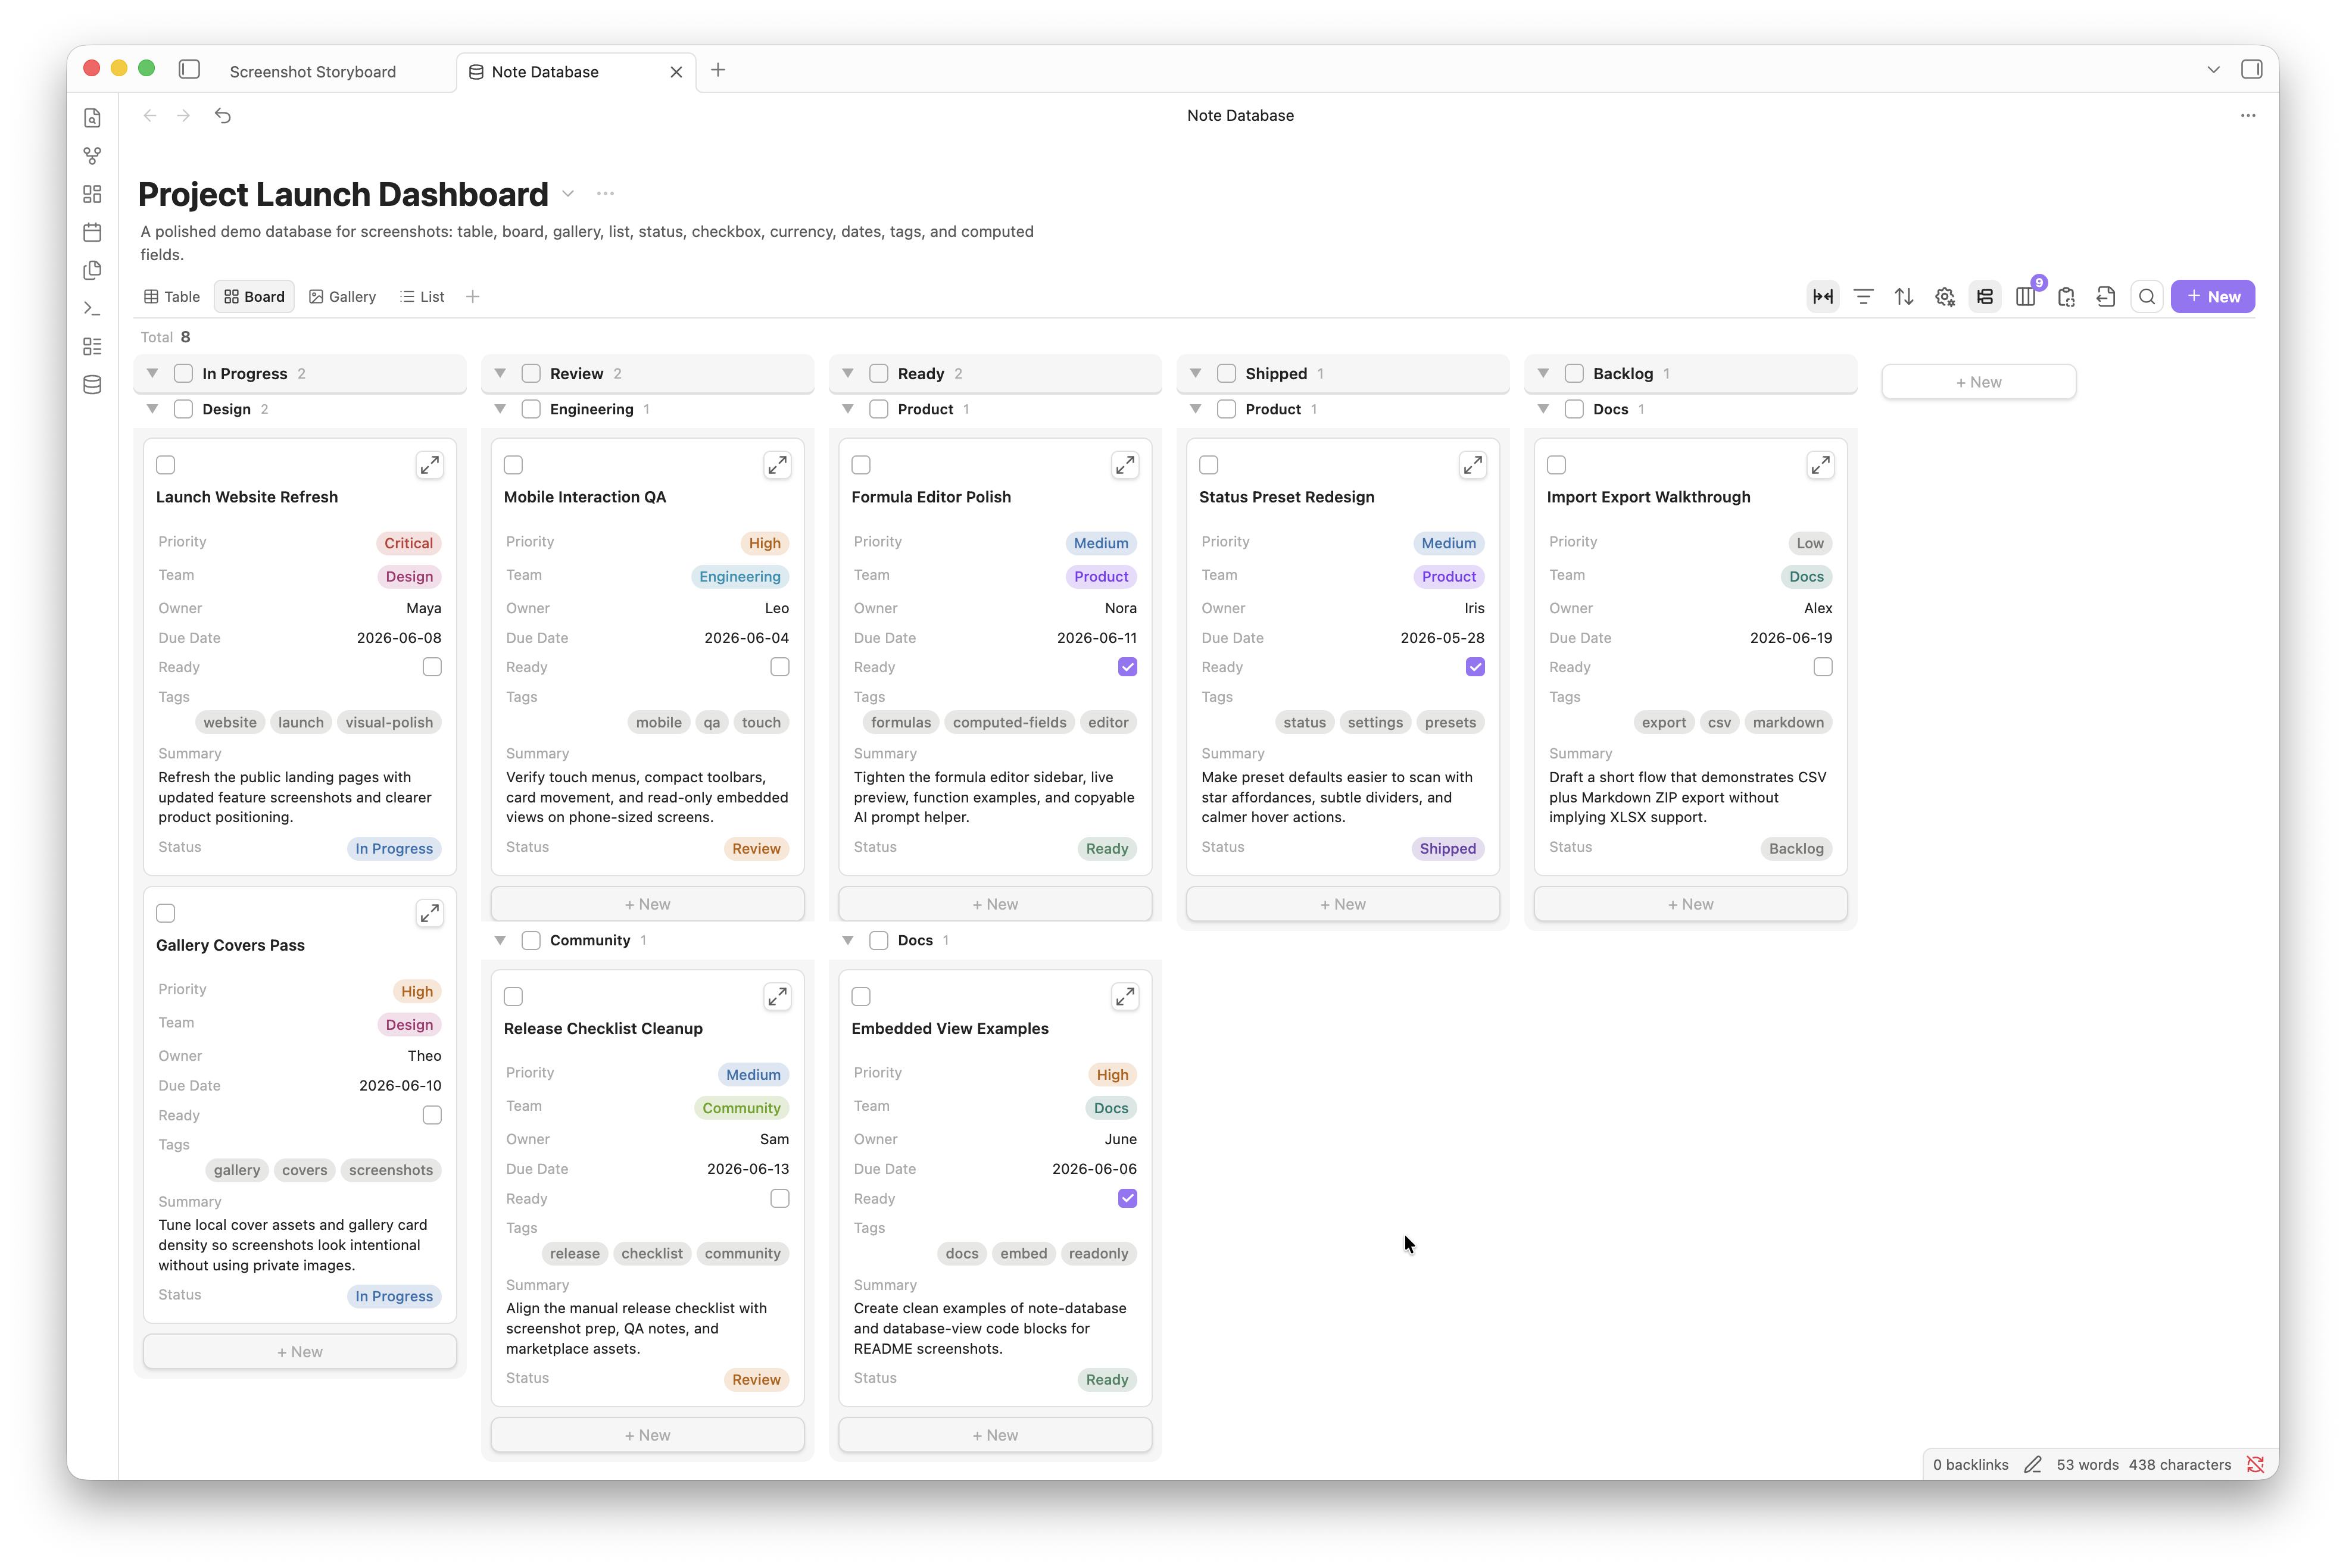This screenshot has width=2346, height=1568.
Task: Check the In Progress column checkbox
Action: click(x=183, y=373)
